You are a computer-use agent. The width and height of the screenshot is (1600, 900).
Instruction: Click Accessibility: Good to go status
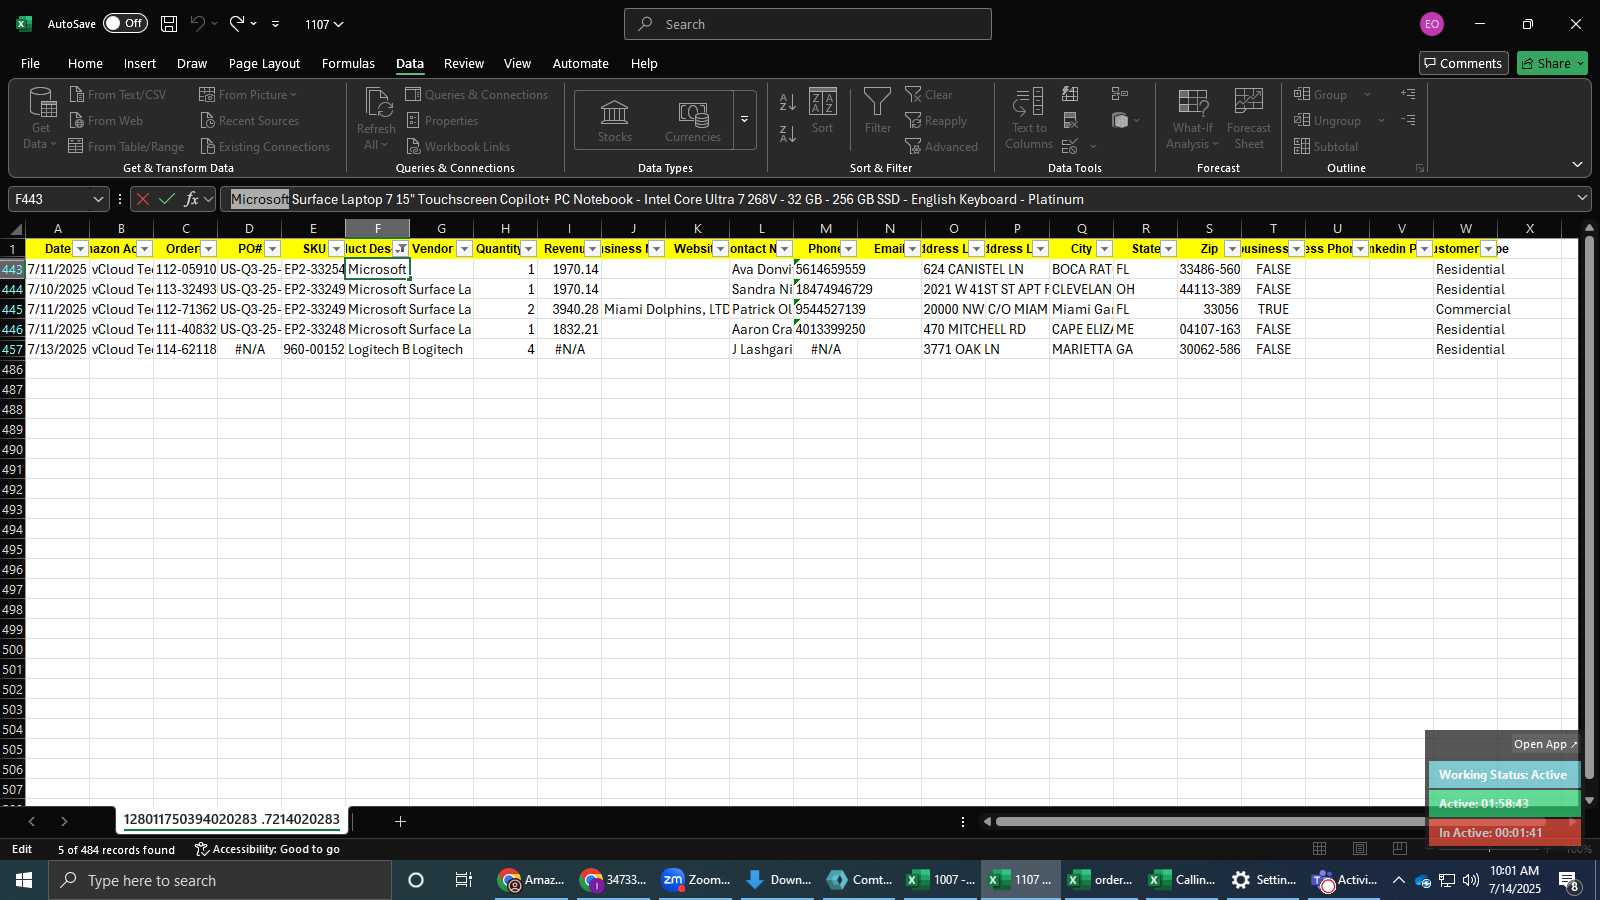coord(267,849)
